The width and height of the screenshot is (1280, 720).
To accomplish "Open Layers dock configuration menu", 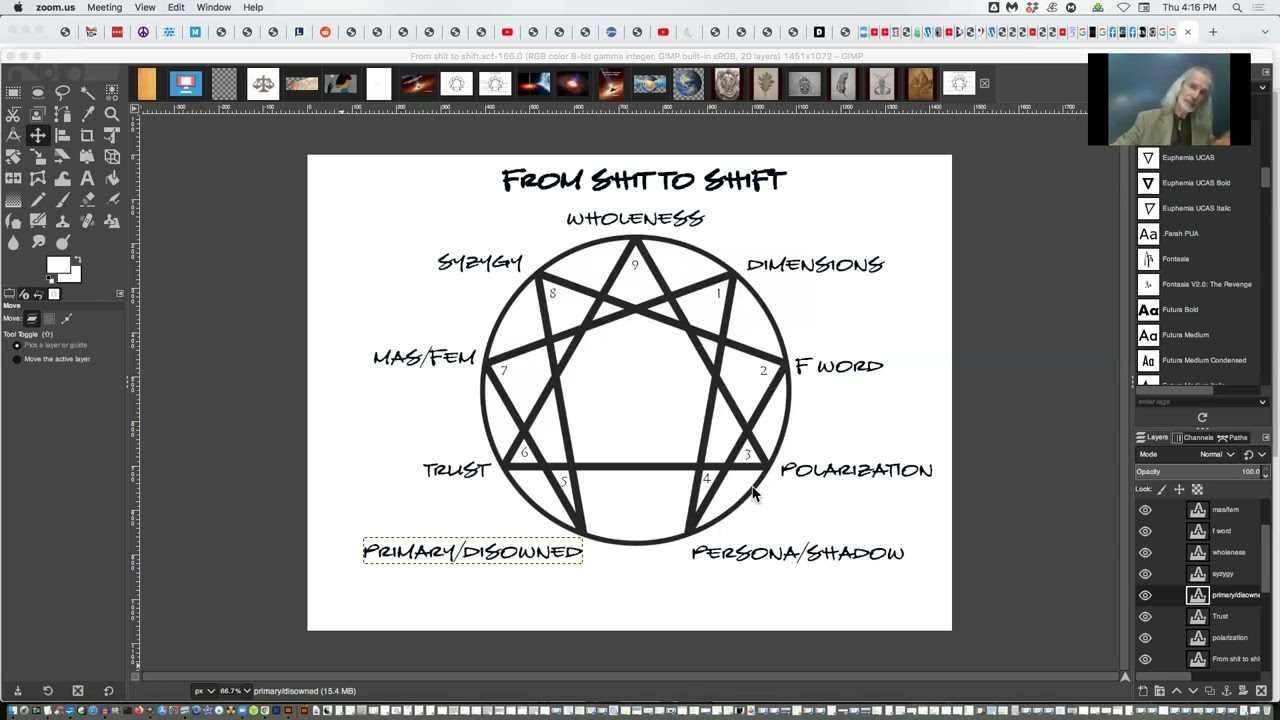I will pyautogui.click(x=1265, y=437).
